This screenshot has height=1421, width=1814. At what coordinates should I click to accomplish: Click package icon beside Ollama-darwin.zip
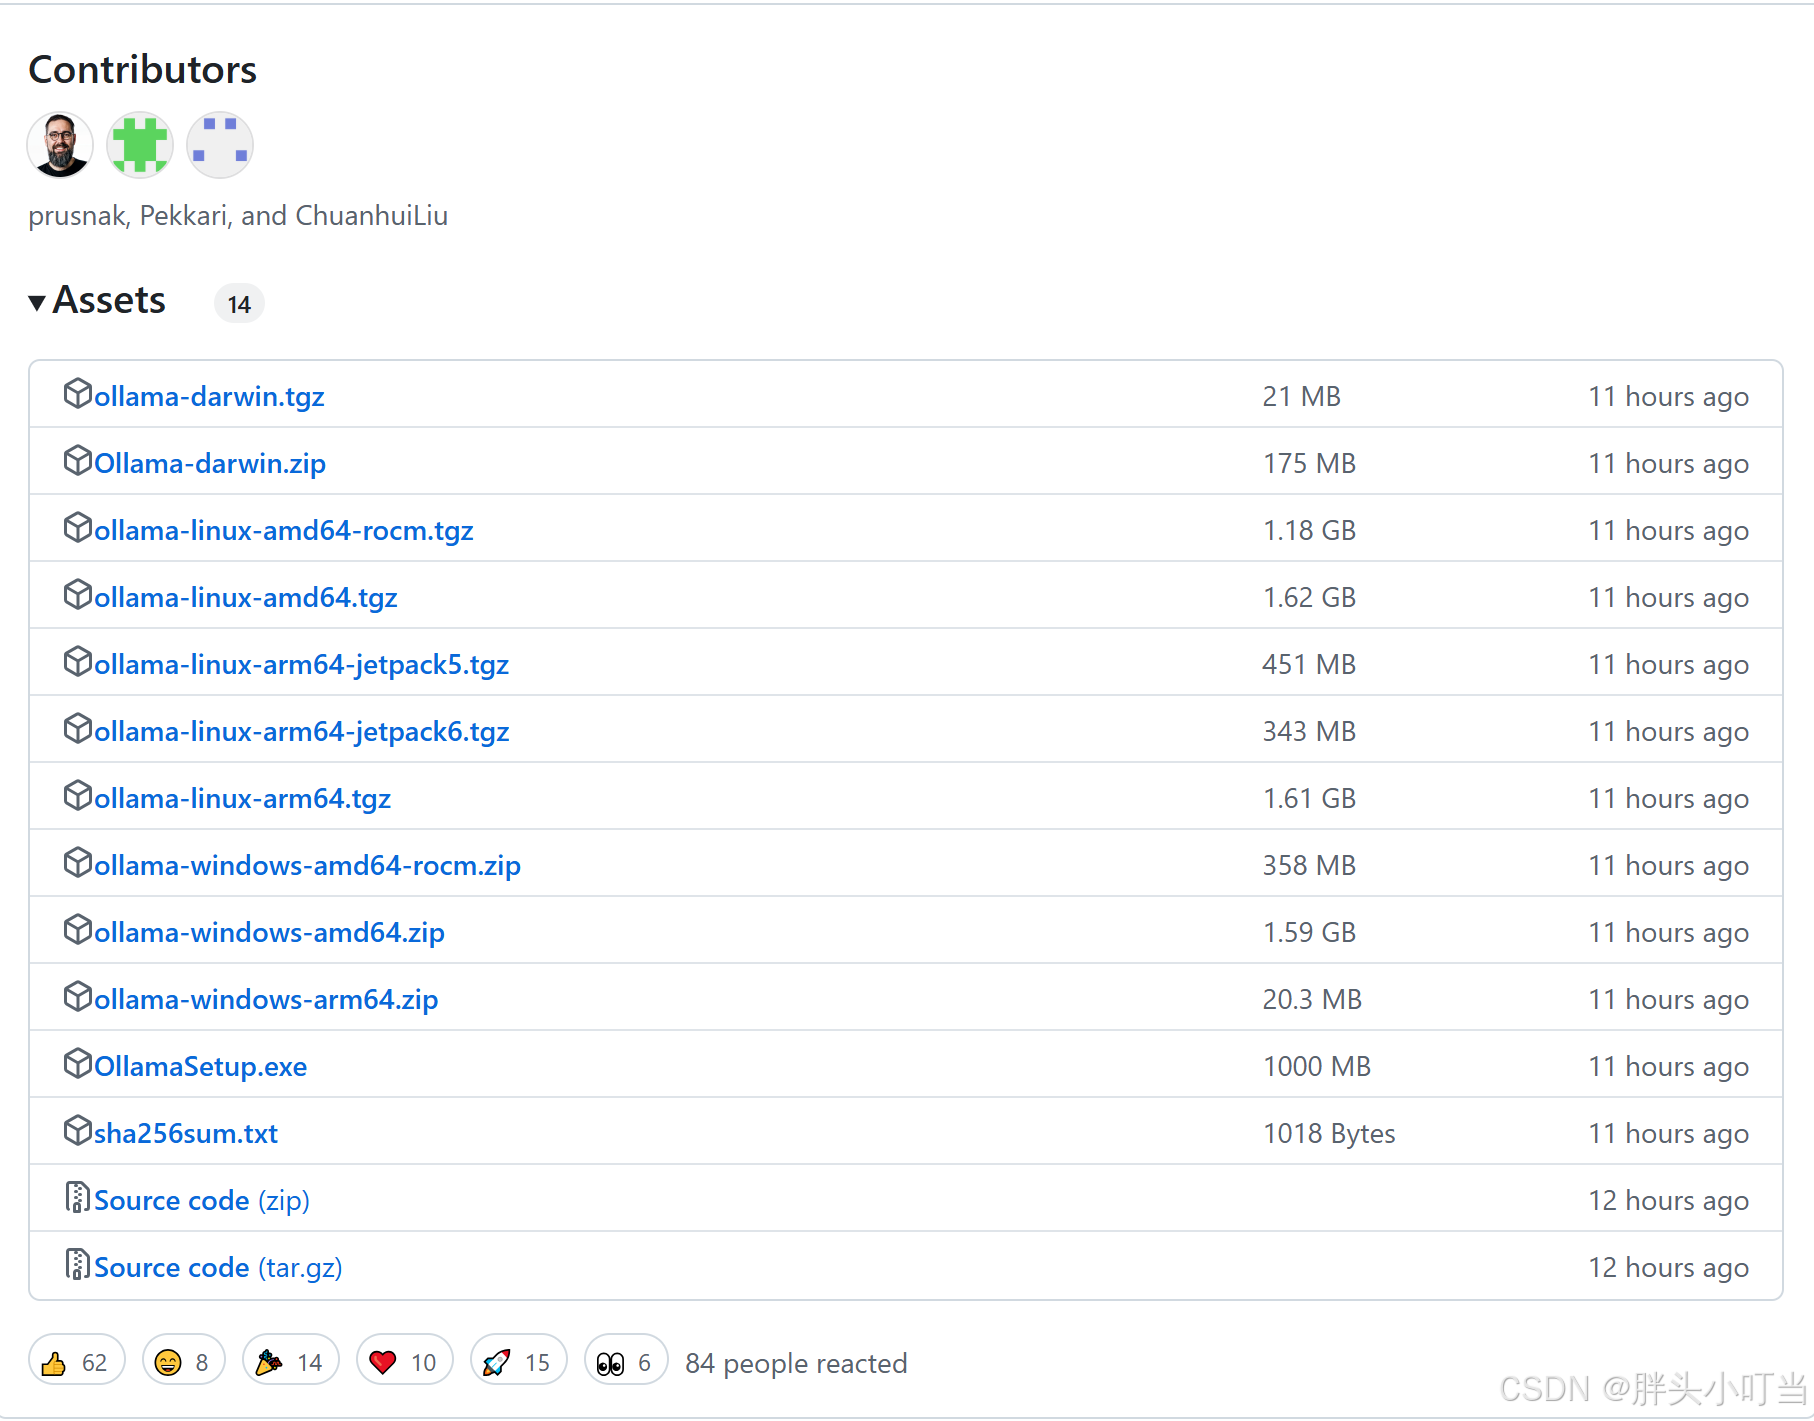click(x=78, y=461)
